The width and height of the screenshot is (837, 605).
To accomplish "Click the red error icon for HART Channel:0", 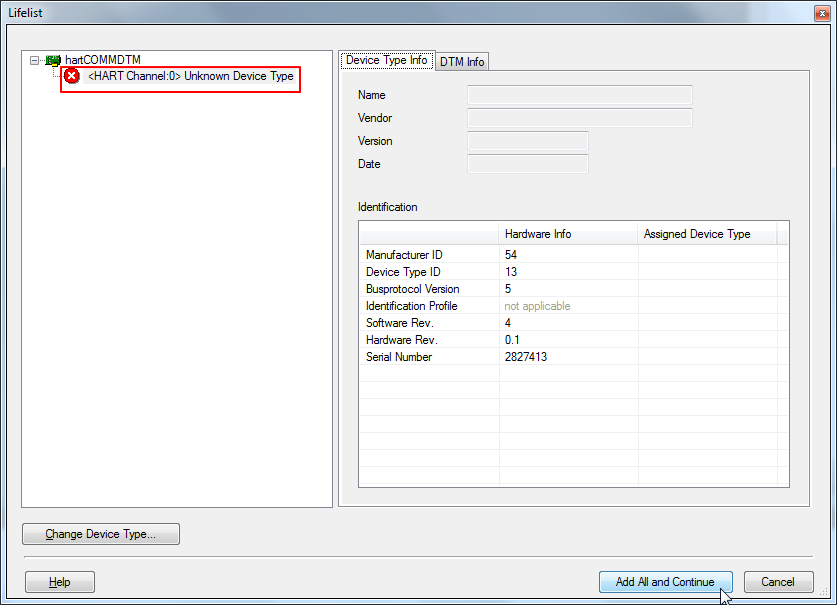I will click(x=72, y=76).
